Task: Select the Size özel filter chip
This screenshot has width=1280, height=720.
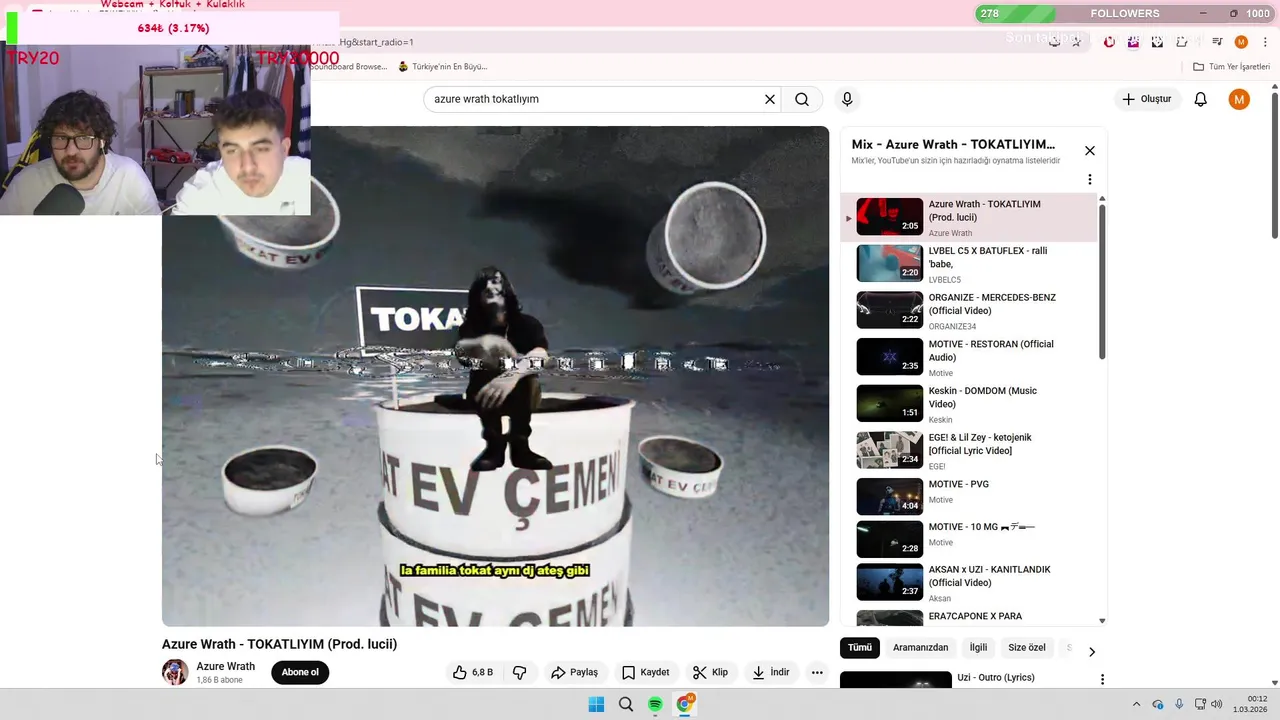Action: tap(1027, 647)
